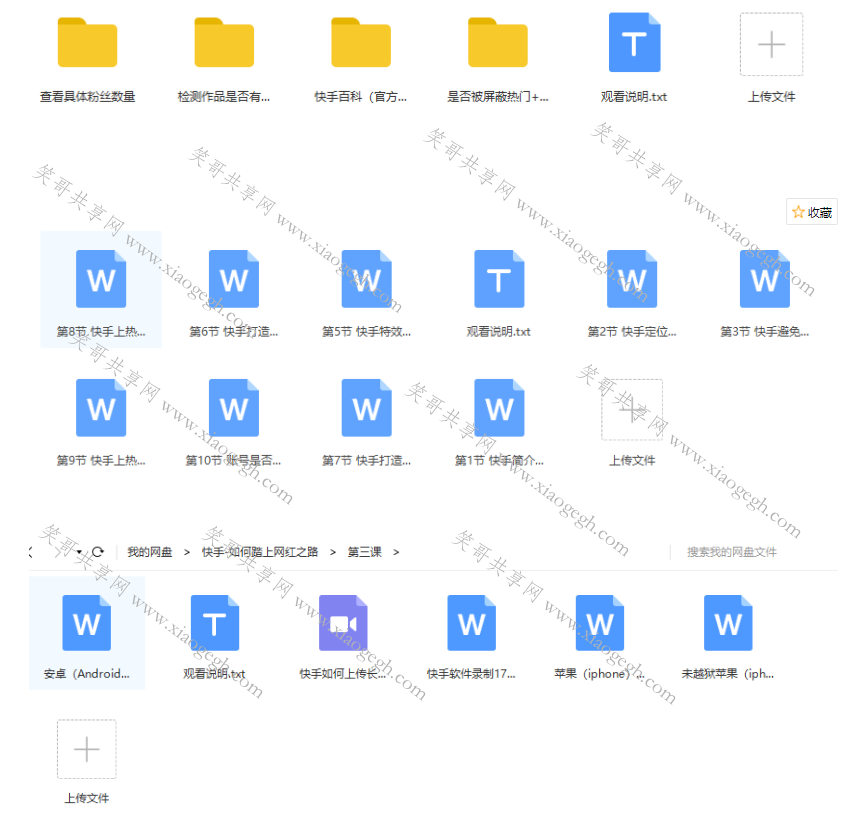The width and height of the screenshot is (845, 823).
Task: Open the 第2节 快手定位... document icon
Action: tap(632, 279)
